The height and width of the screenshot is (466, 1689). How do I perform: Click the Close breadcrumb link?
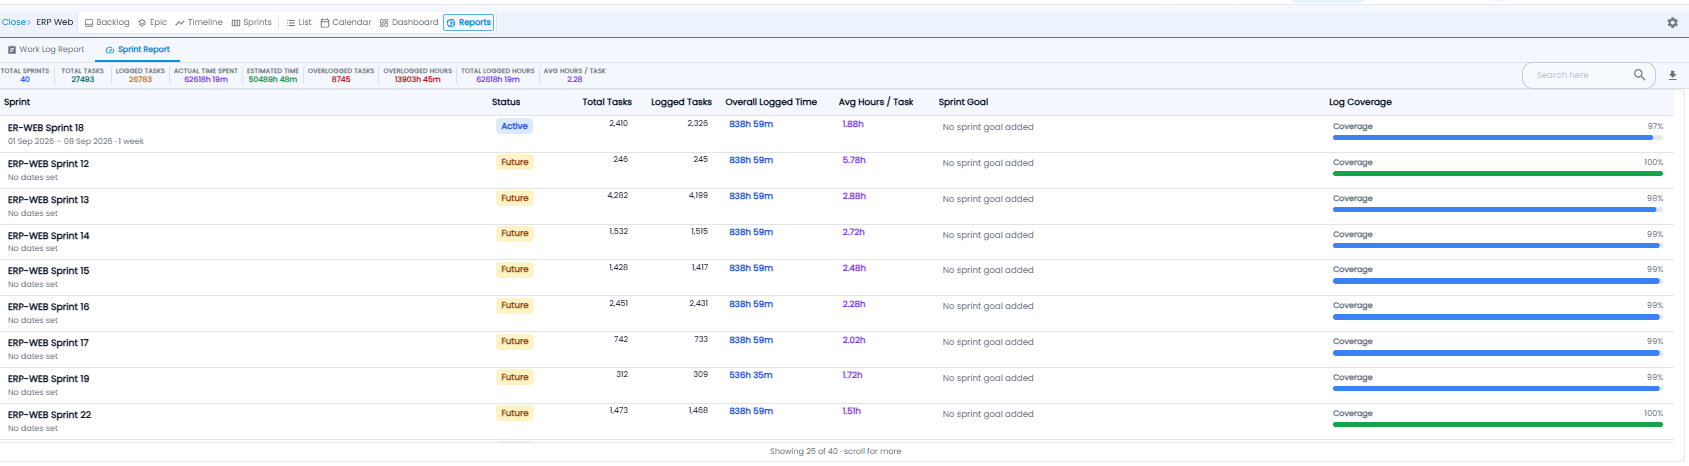click(15, 22)
